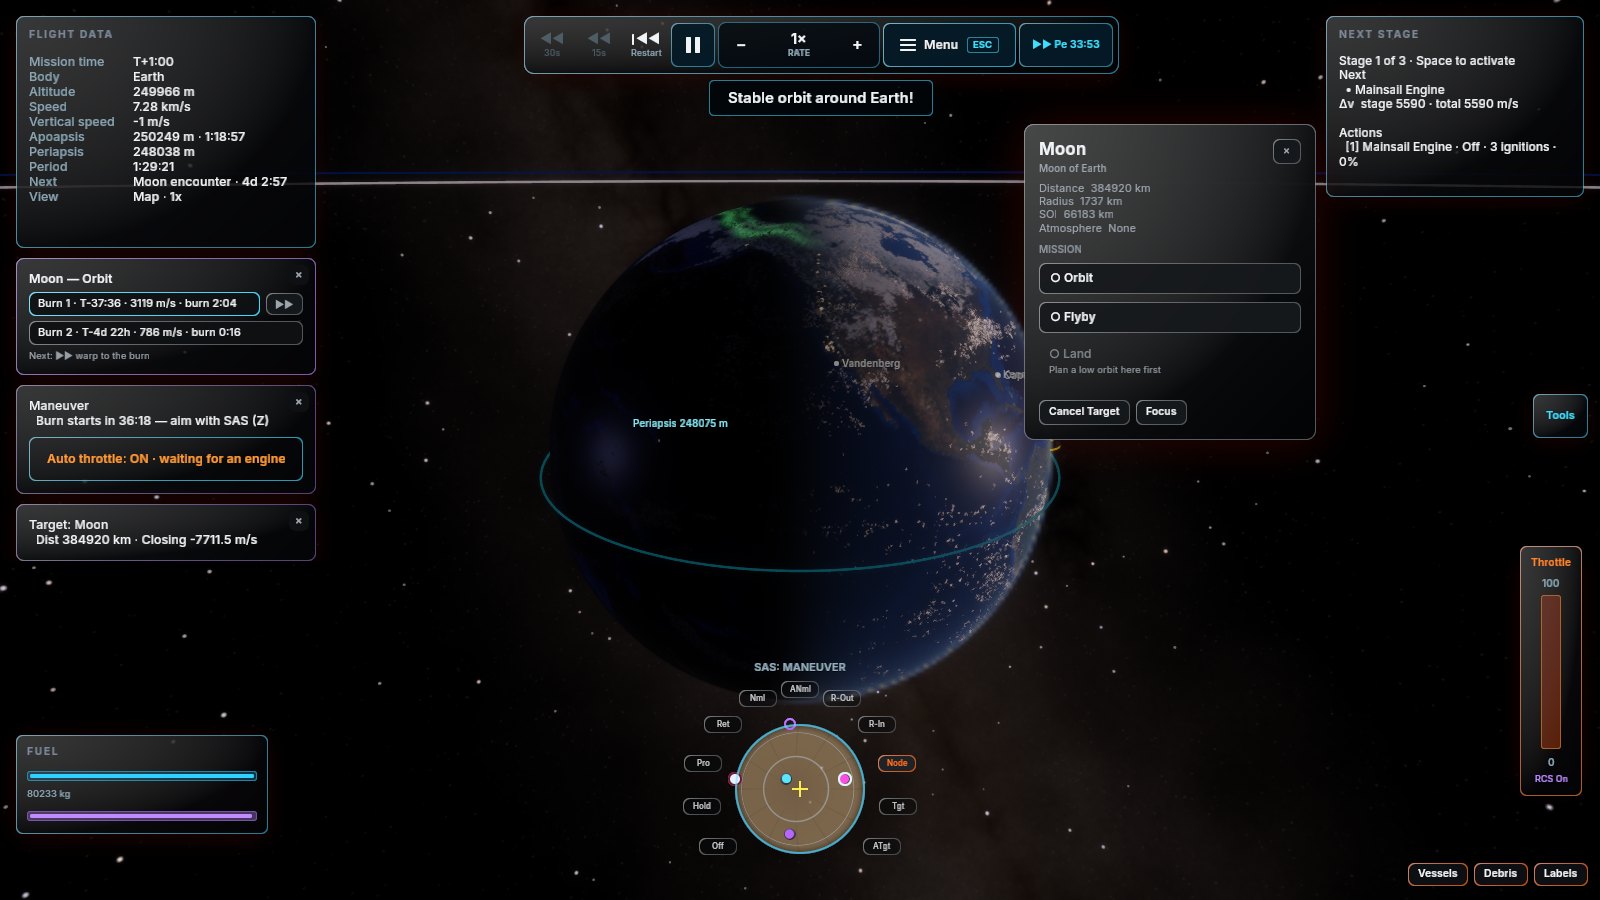Set SAS to Anti-normal (ANml)
Viewport: 1600px width, 900px height.
800,689
